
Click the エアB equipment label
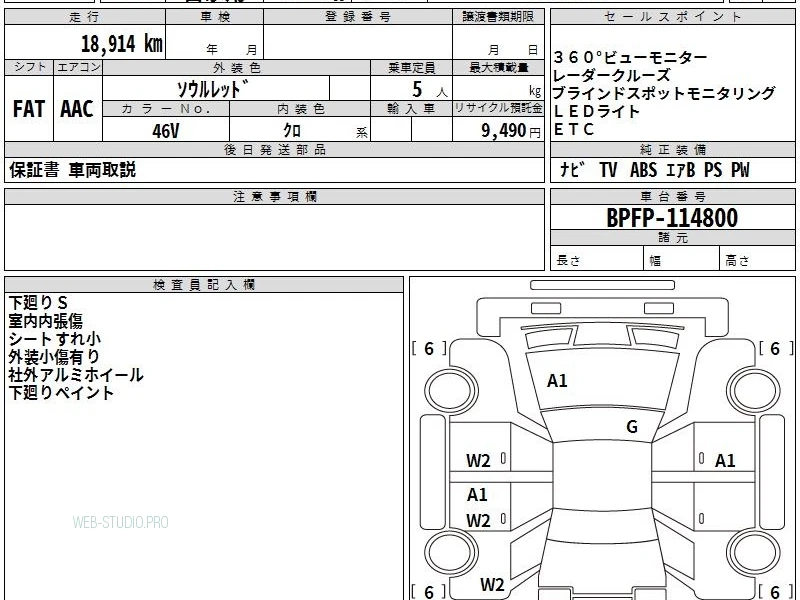[x=680, y=169]
